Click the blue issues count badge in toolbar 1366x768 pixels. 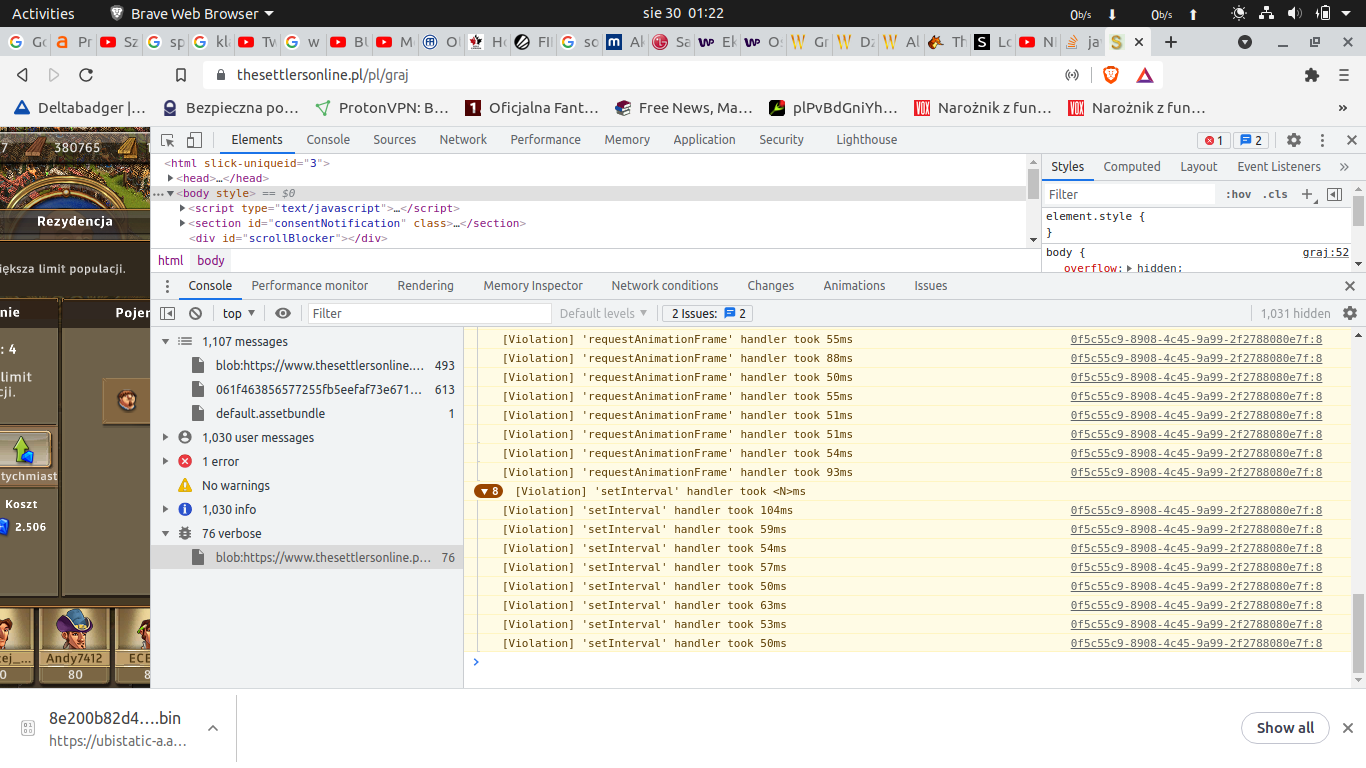tap(1251, 140)
